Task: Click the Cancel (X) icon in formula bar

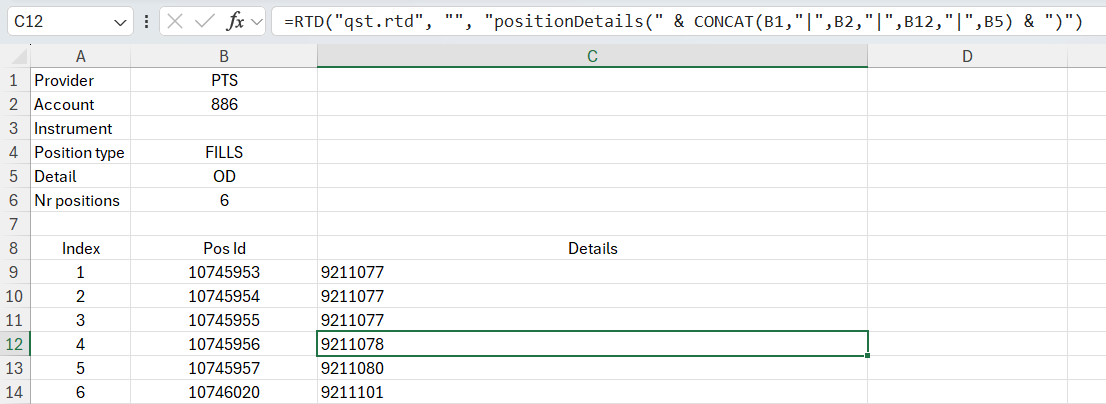Action: (x=176, y=22)
